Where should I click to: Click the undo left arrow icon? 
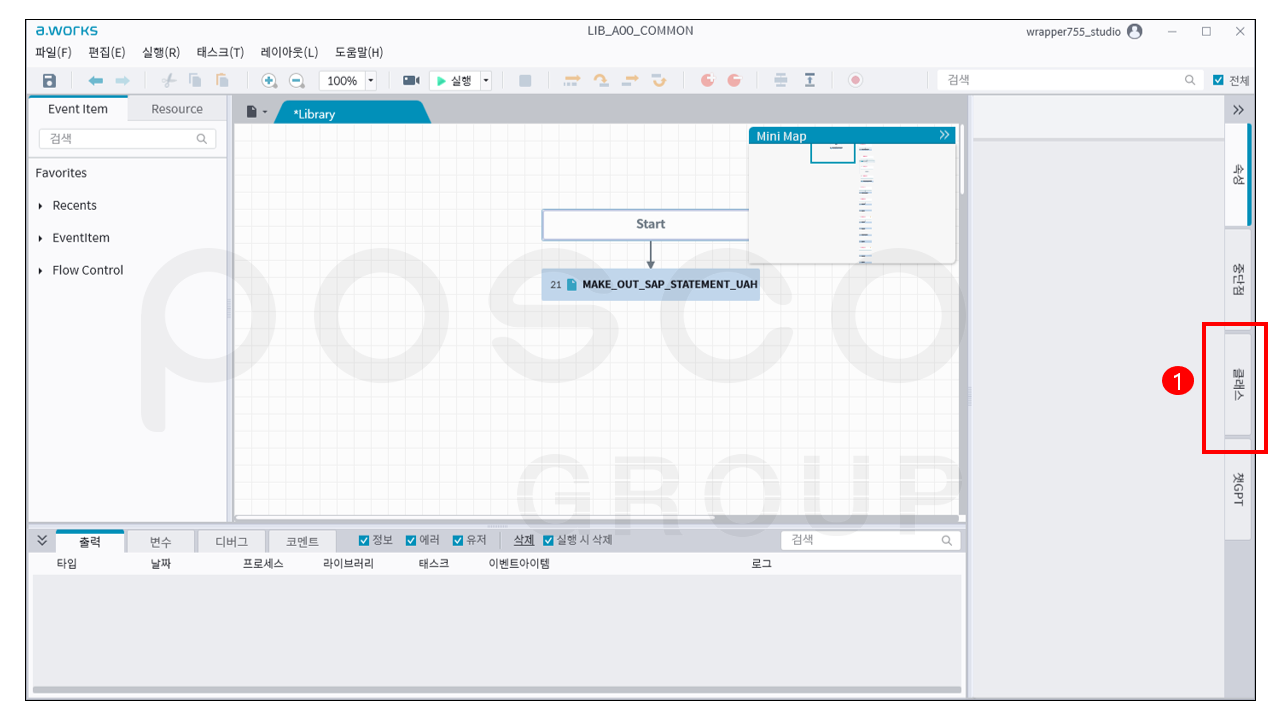(x=96, y=81)
